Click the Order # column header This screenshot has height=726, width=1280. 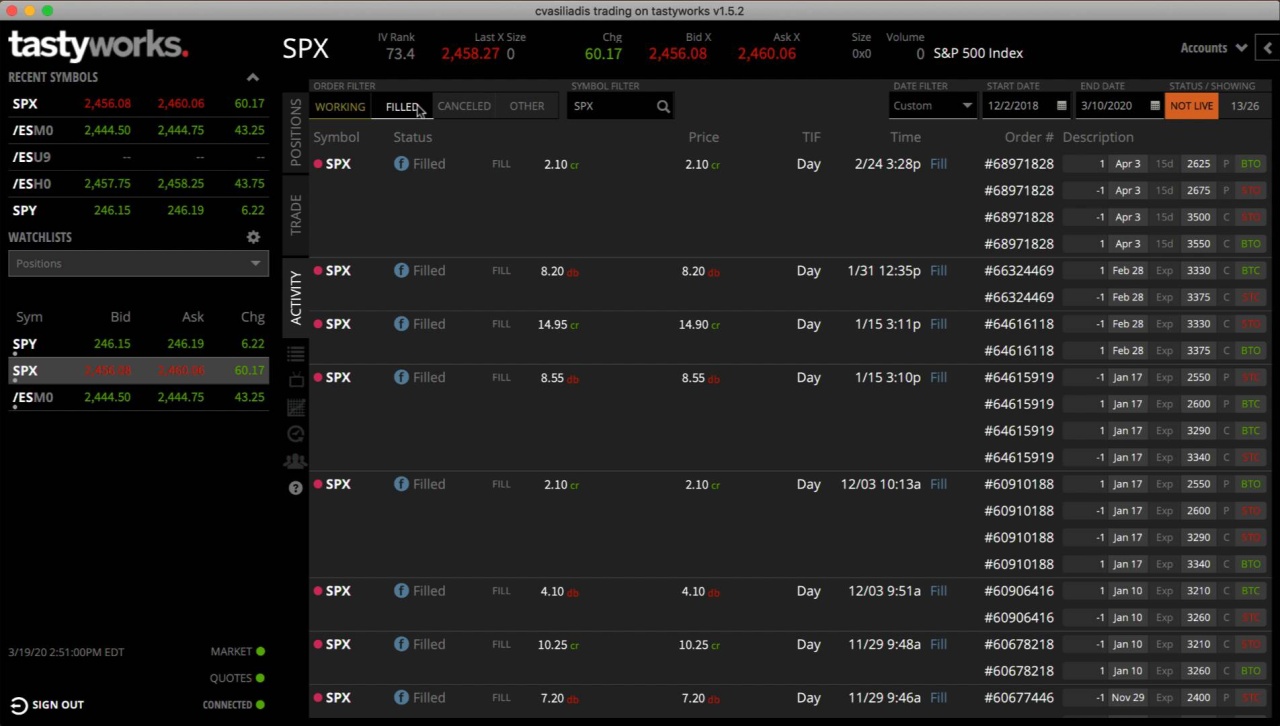pos(1029,137)
